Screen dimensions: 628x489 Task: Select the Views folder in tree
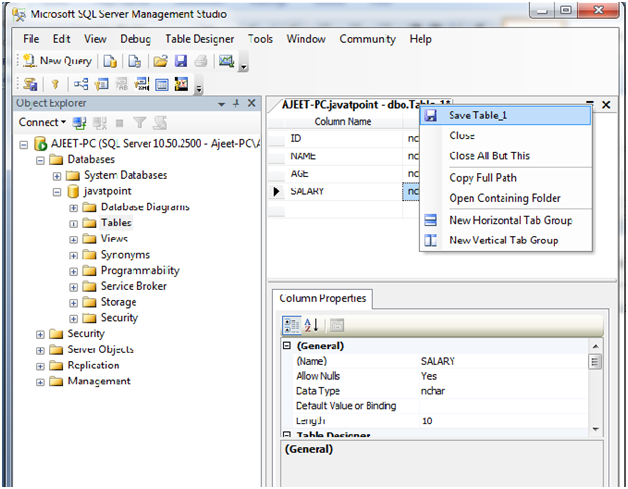click(114, 239)
